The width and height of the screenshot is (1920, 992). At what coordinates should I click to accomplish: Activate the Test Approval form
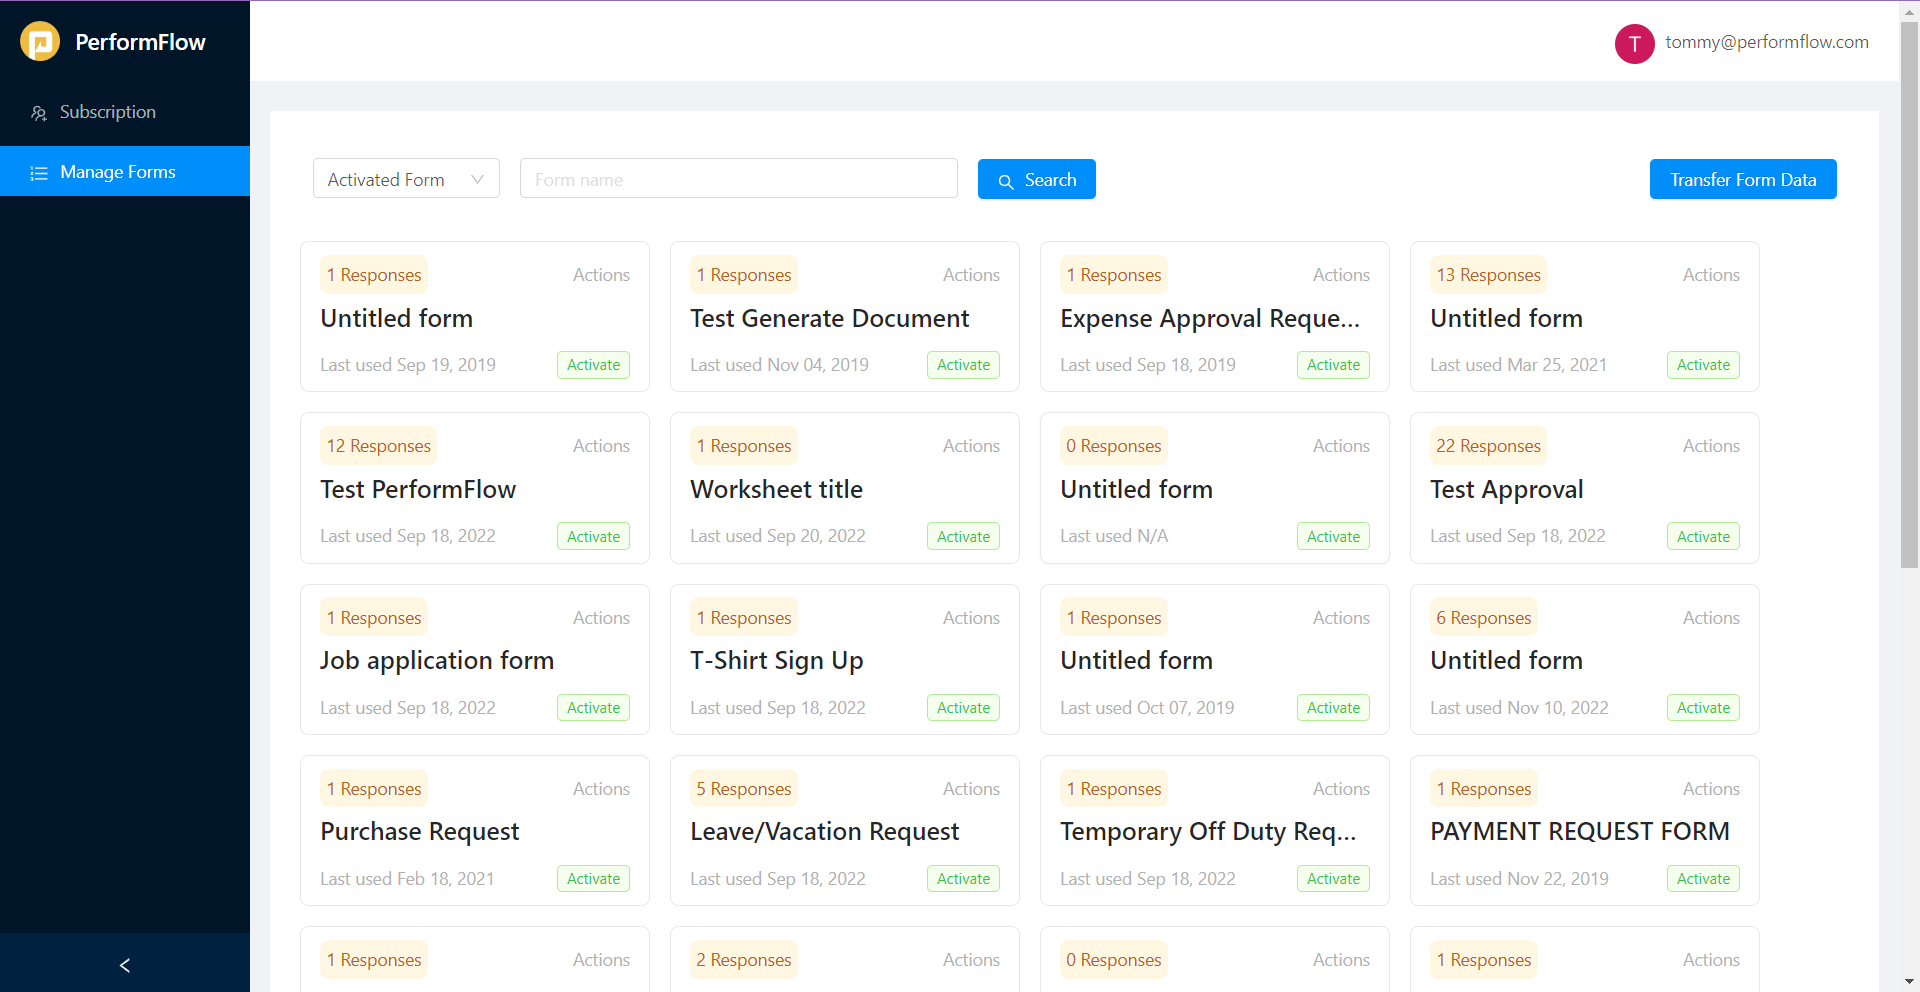[1703, 536]
